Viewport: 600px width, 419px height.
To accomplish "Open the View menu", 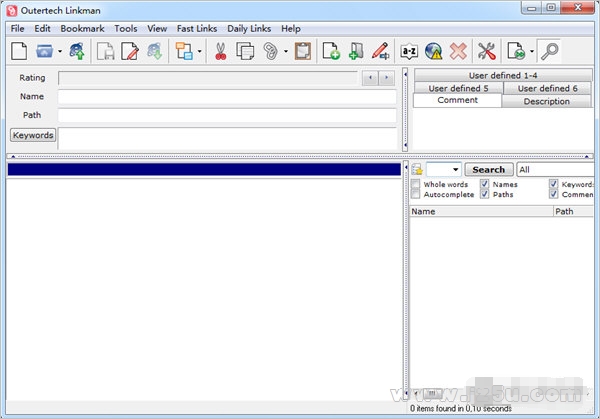I will 157,29.
